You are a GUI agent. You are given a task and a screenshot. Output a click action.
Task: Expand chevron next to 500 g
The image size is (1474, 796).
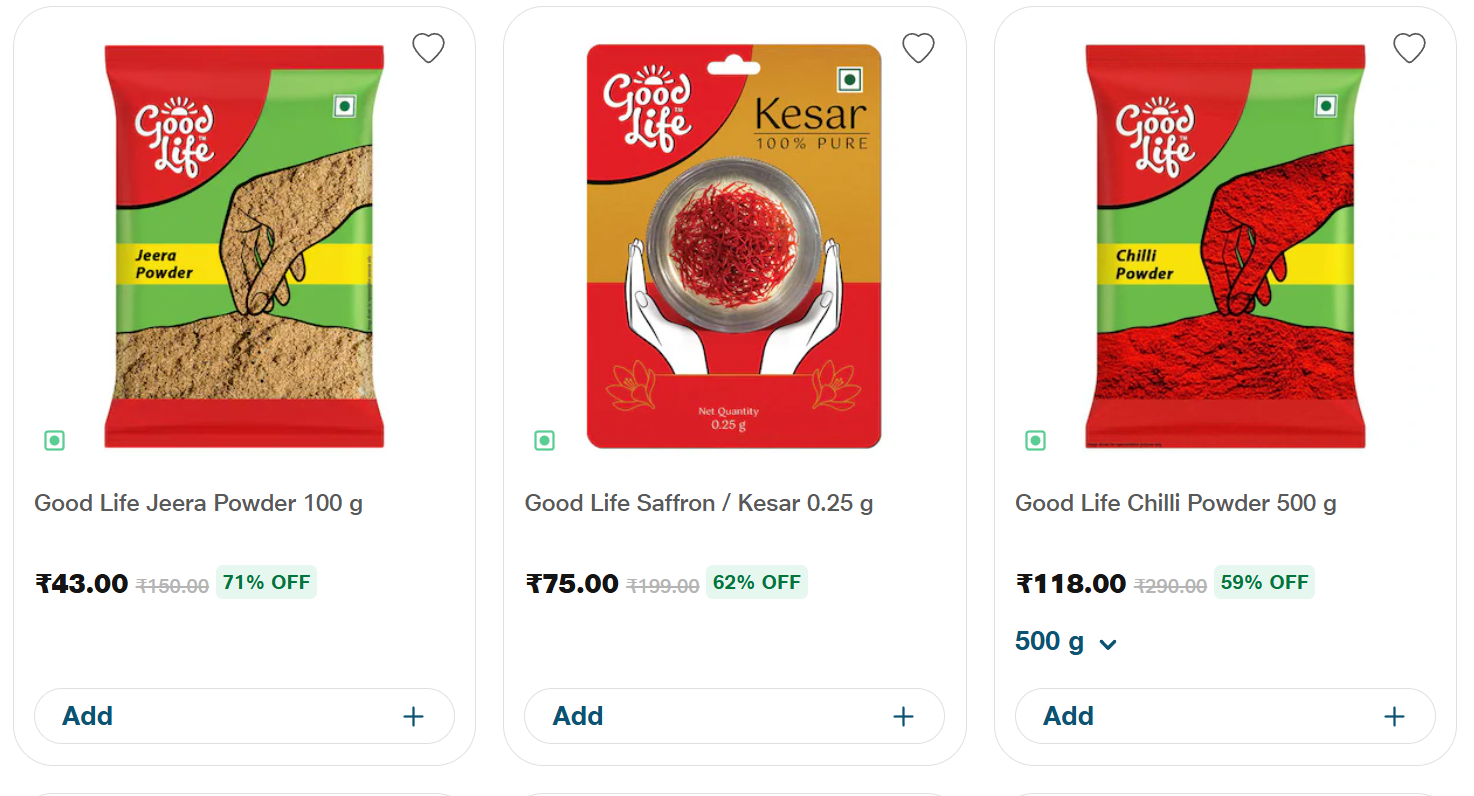pyautogui.click(x=1107, y=644)
